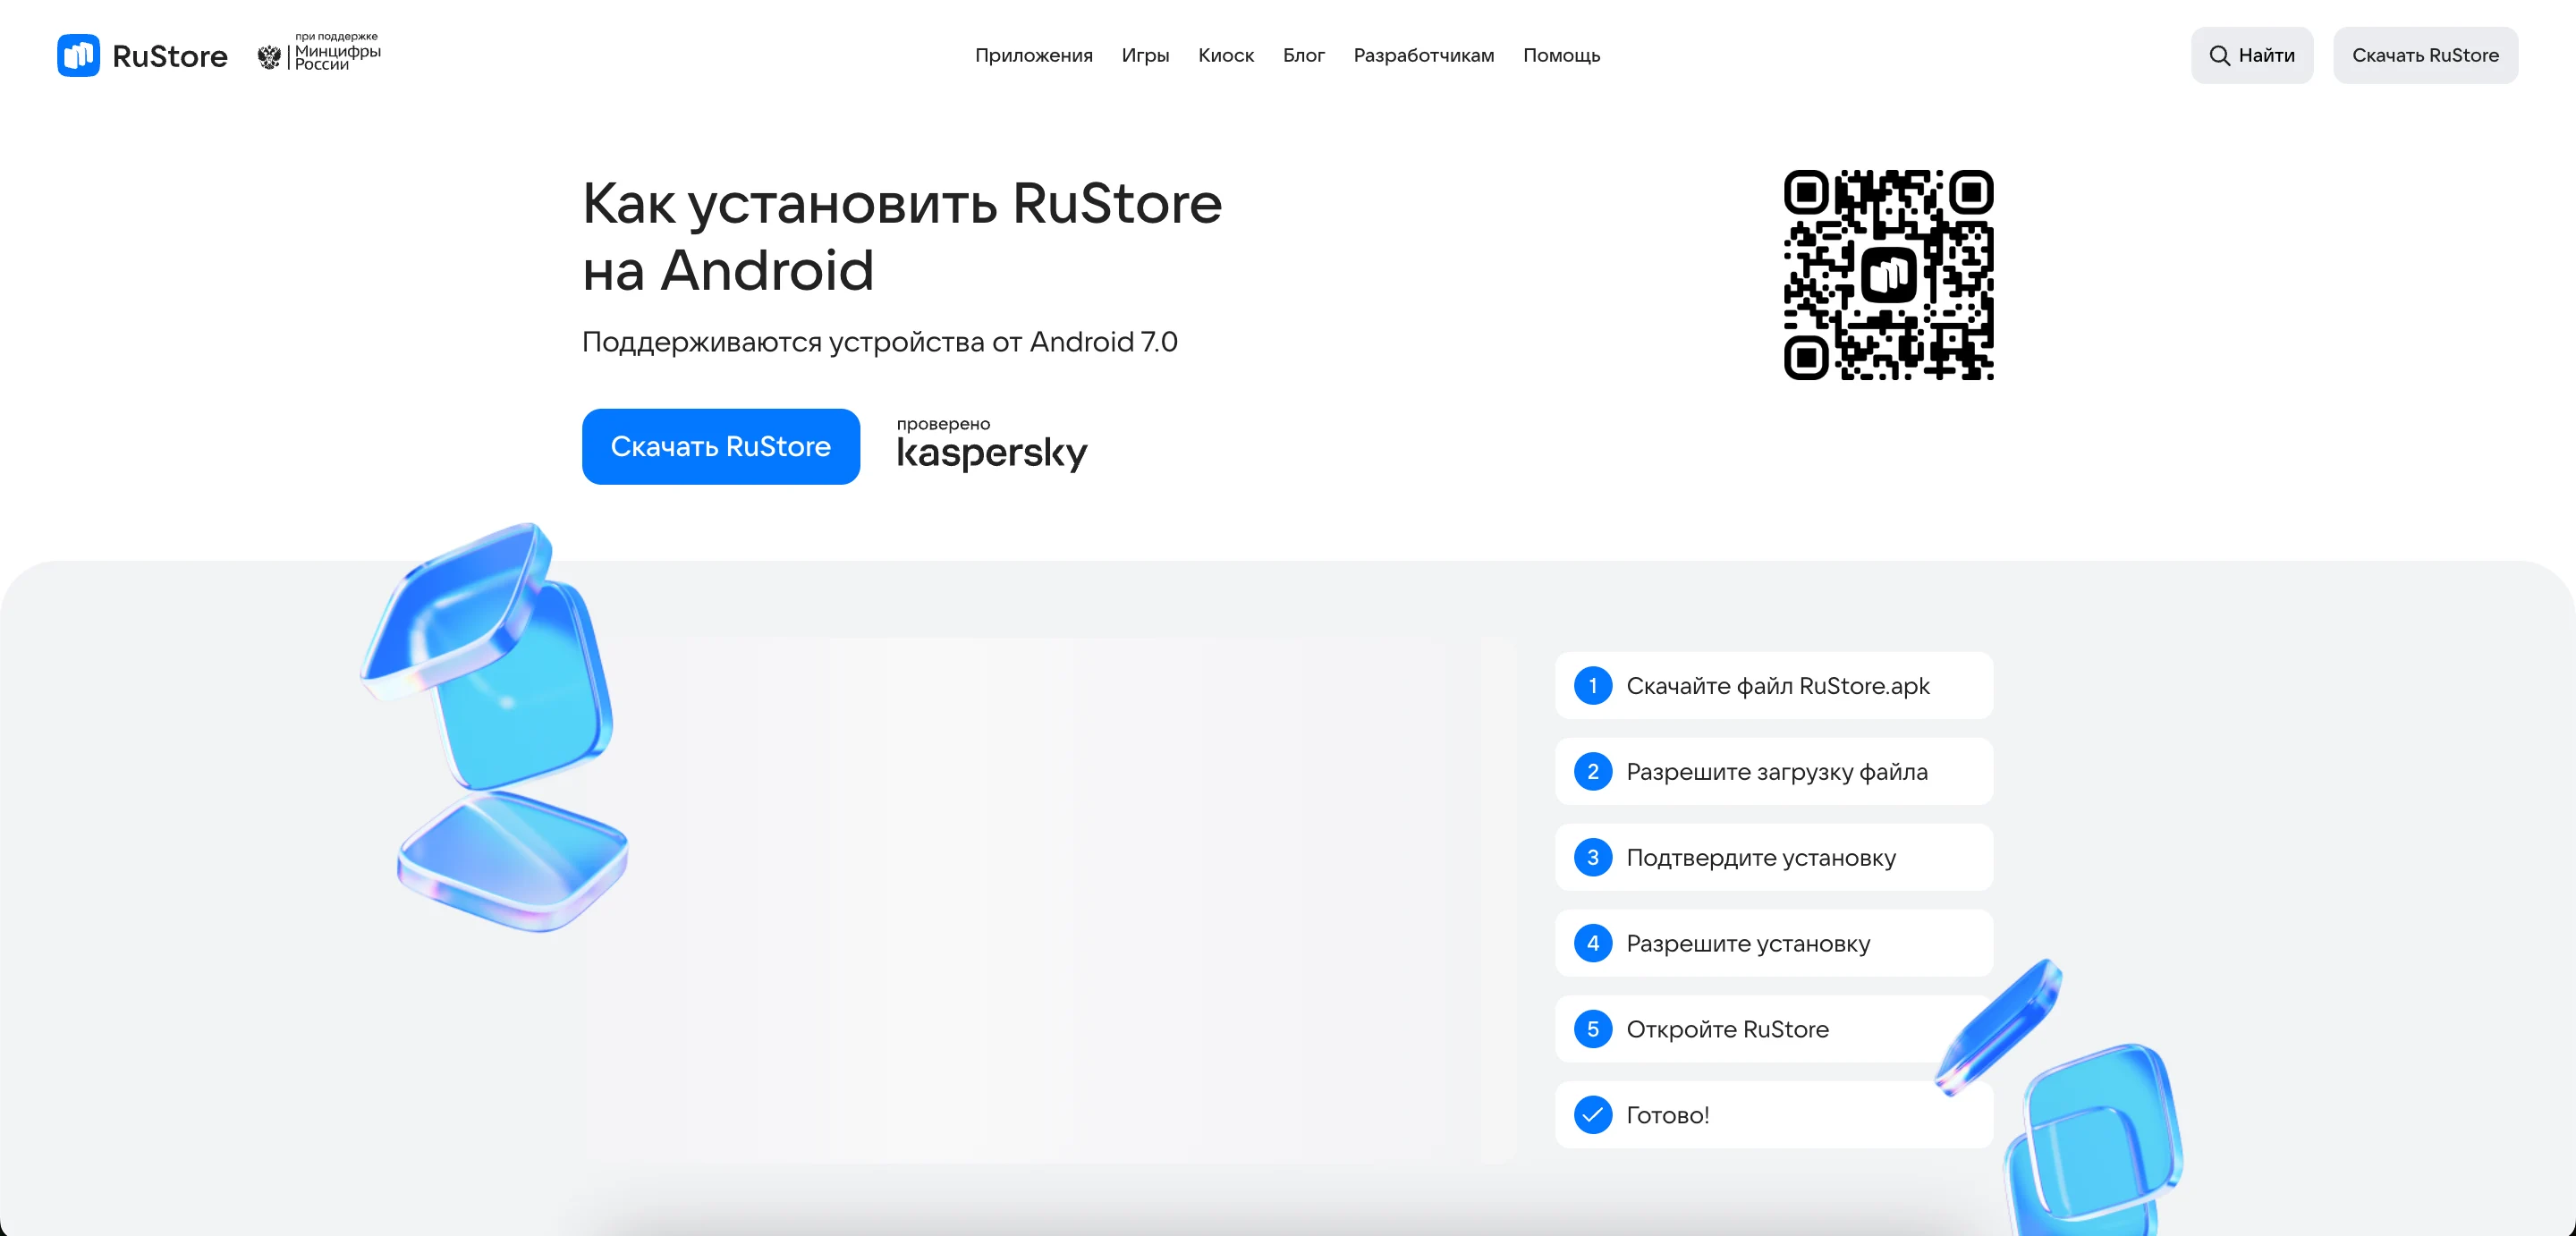Select step Разрешите установку

point(1773,943)
